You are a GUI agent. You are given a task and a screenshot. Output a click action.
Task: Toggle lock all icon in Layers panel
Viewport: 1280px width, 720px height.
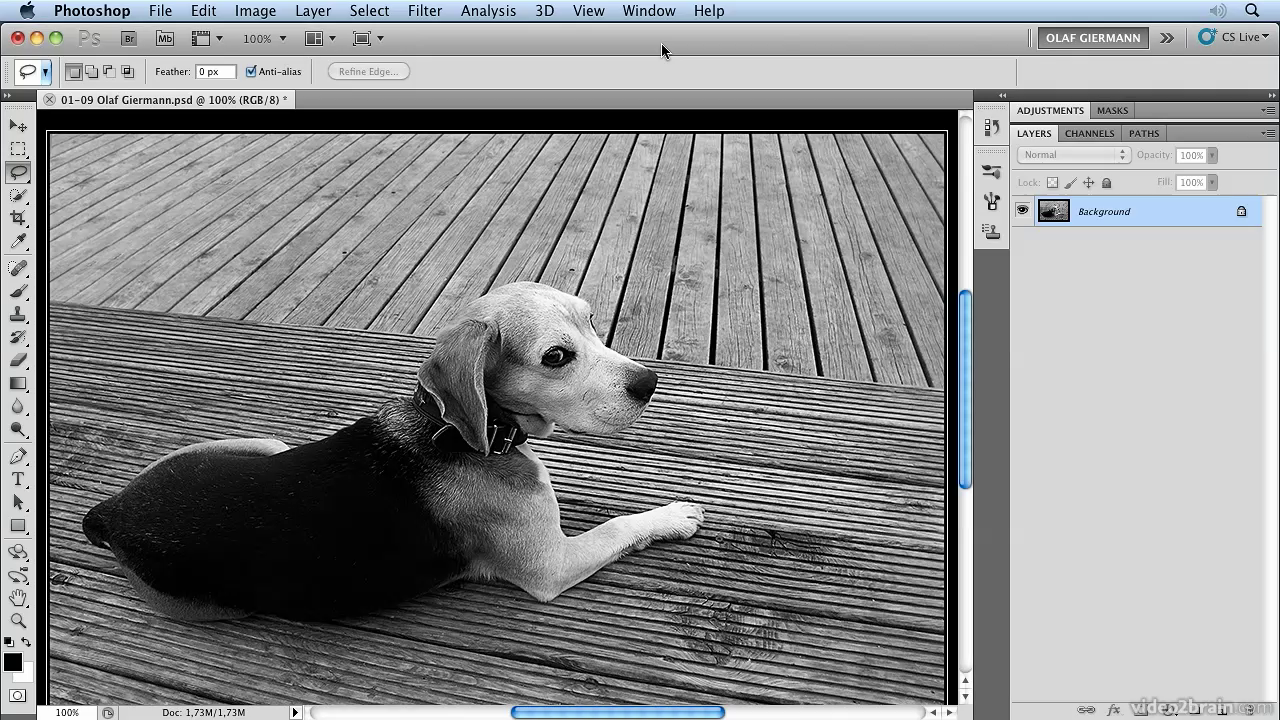(x=1106, y=182)
